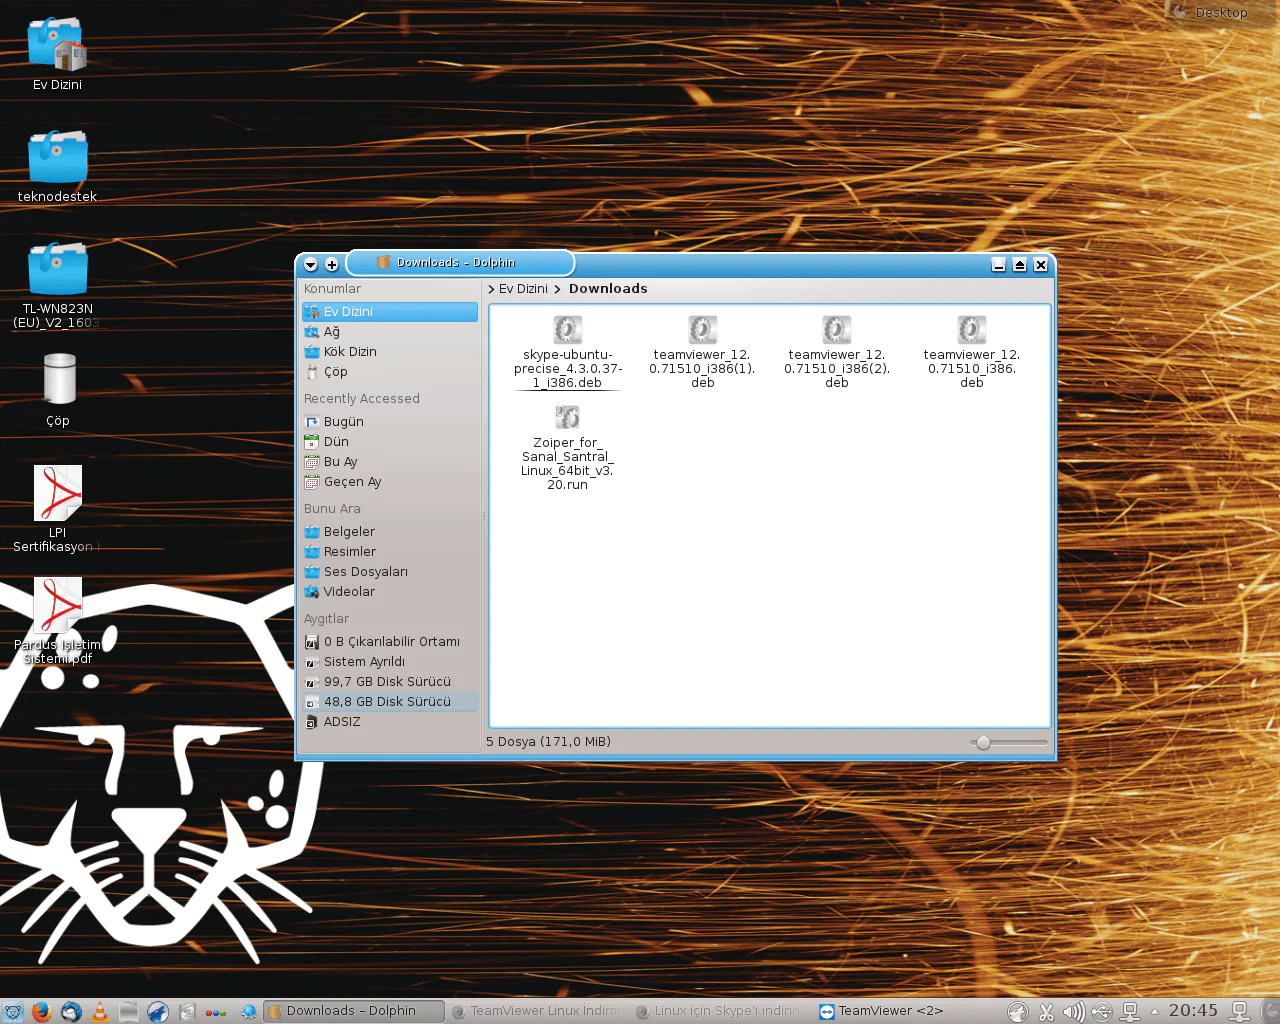
Task: Open the volume control in system tray
Action: [x=1073, y=1012]
